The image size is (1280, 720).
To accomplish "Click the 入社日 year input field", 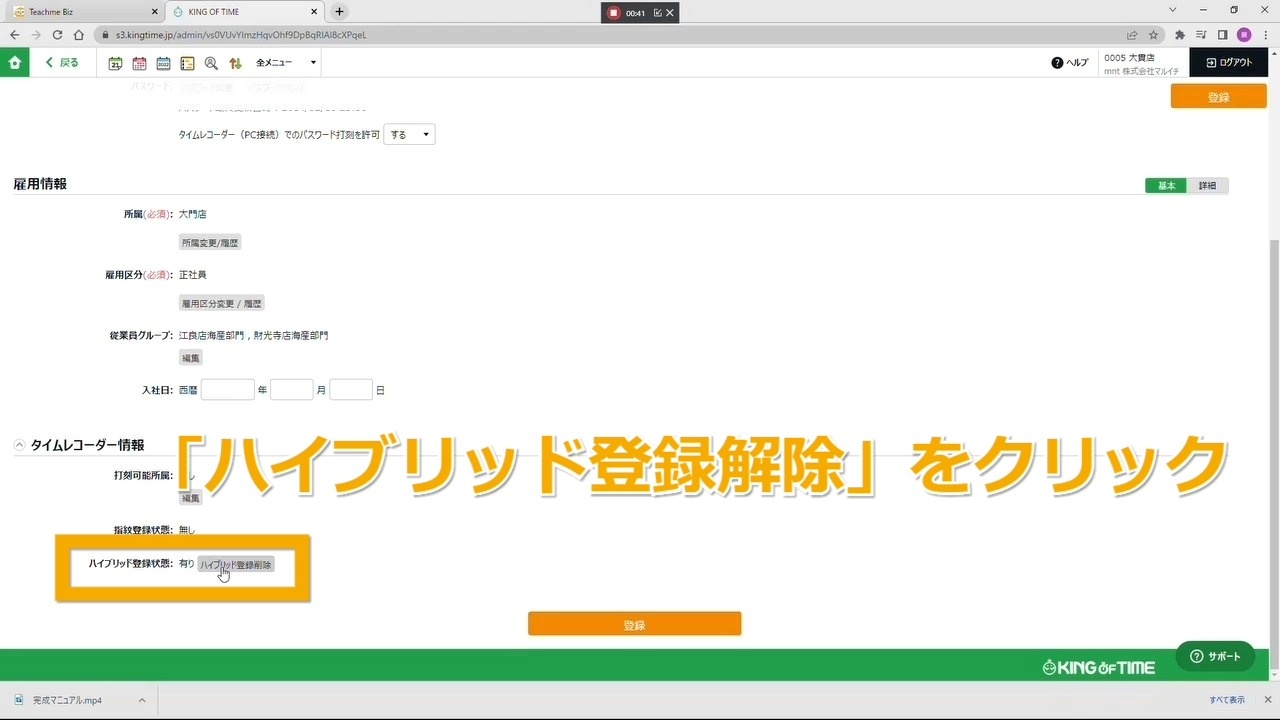I will (x=227, y=390).
